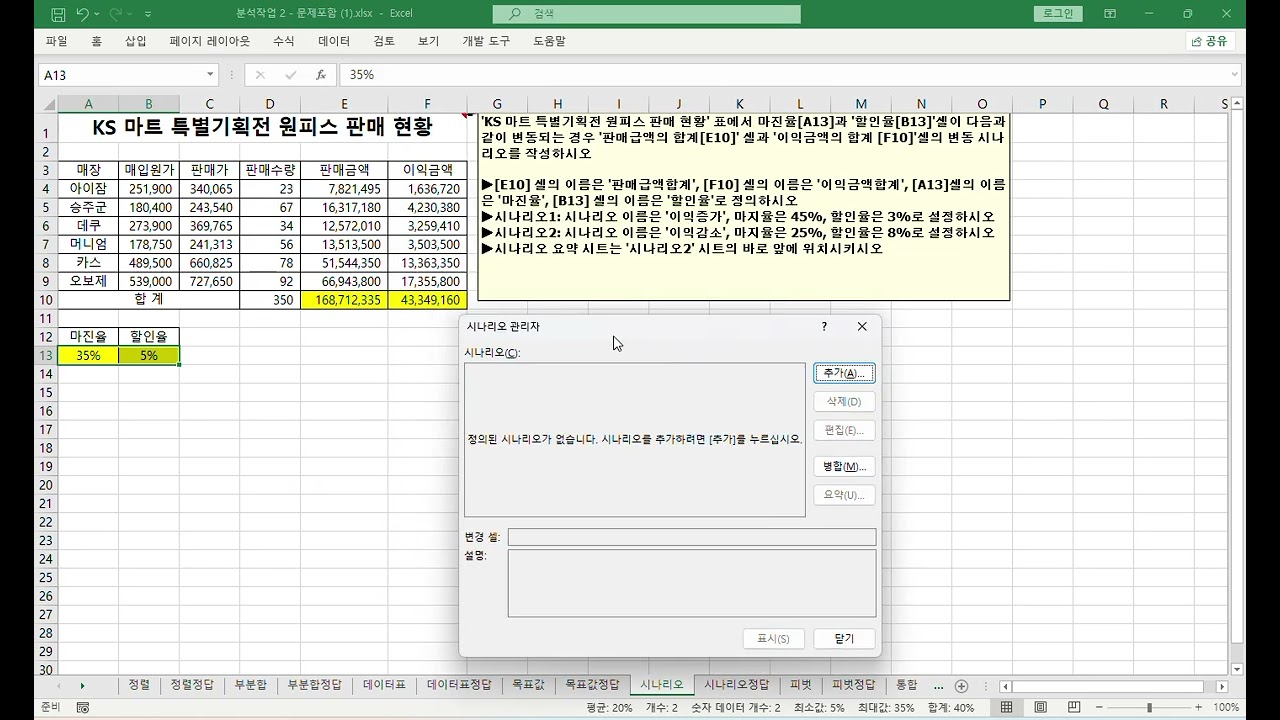The image size is (1280, 720).
Task: Click the 병합(M)... button in scenario manager
Action: pyautogui.click(x=845, y=466)
